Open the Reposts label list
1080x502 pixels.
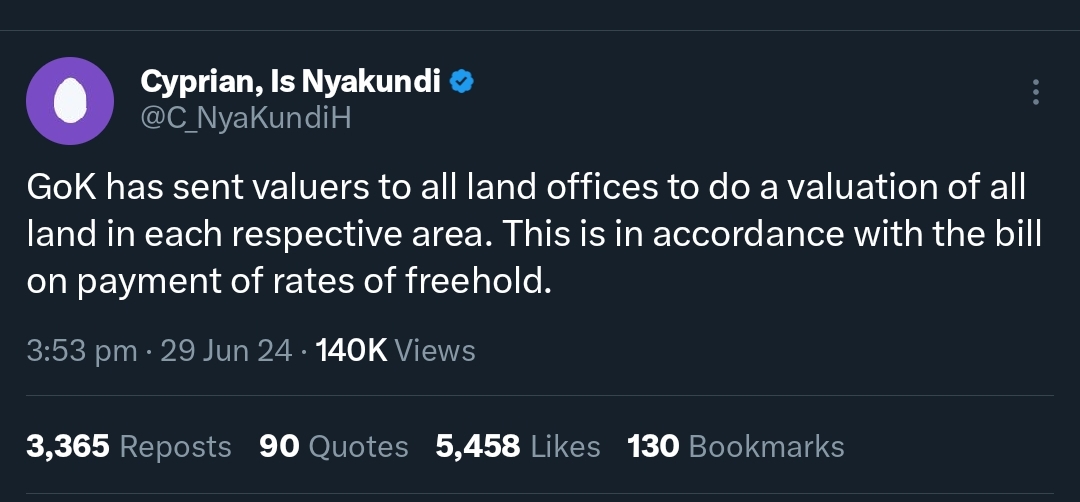pyautogui.click(x=175, y=446)
